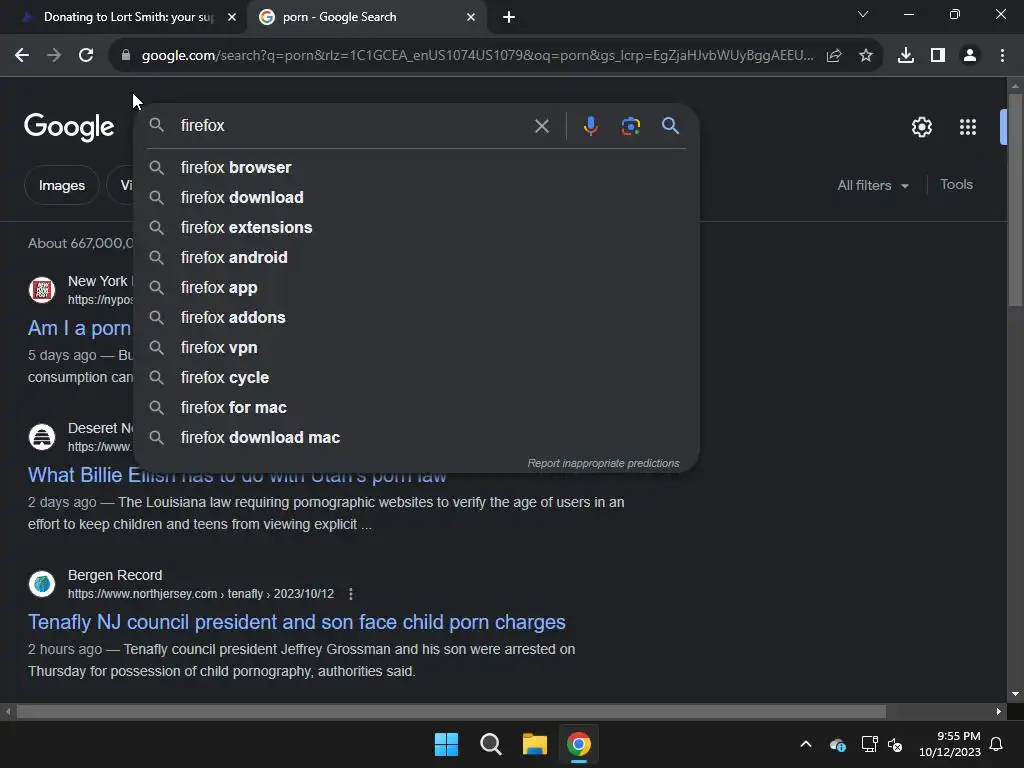Viewport: 1024px width, 768px height.
Task: Open the downloads panel
Action: pos(906,56)
